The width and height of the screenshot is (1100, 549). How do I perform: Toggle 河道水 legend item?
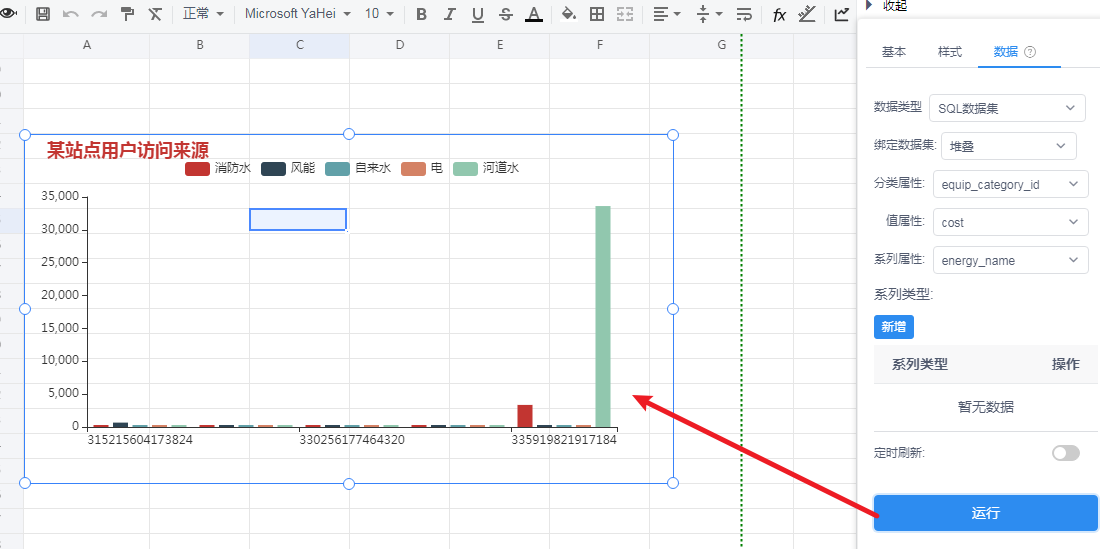pyautogui.click(x=486, y=168)
